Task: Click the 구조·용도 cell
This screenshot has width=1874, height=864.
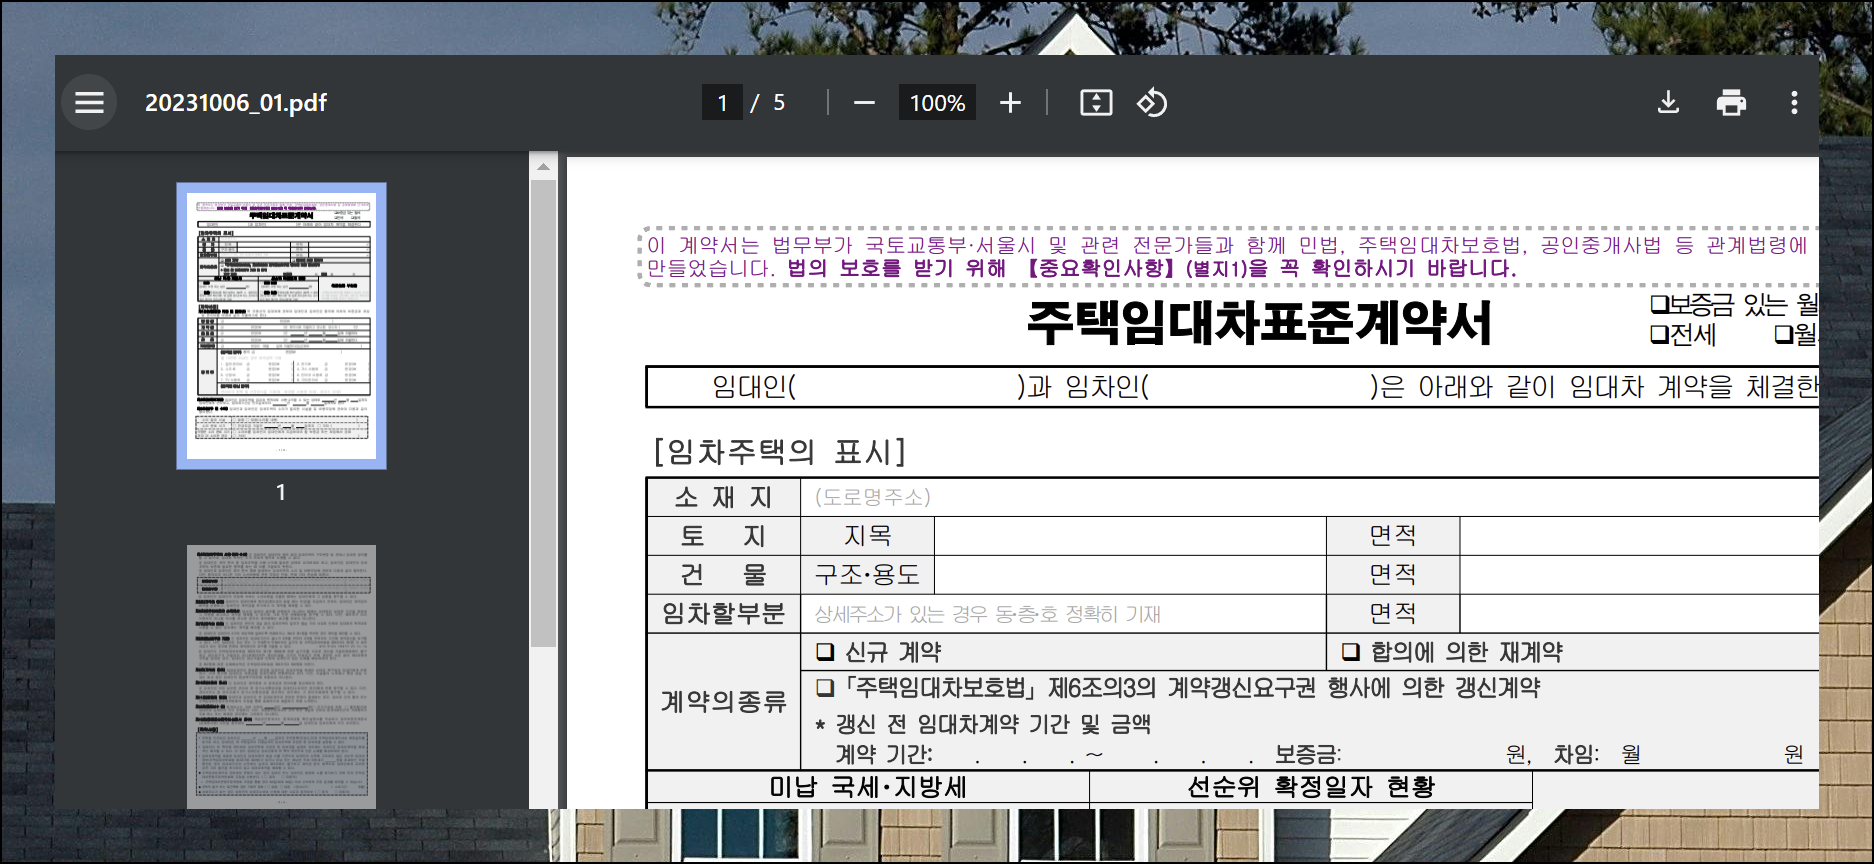Action: (x=867, y=575)
